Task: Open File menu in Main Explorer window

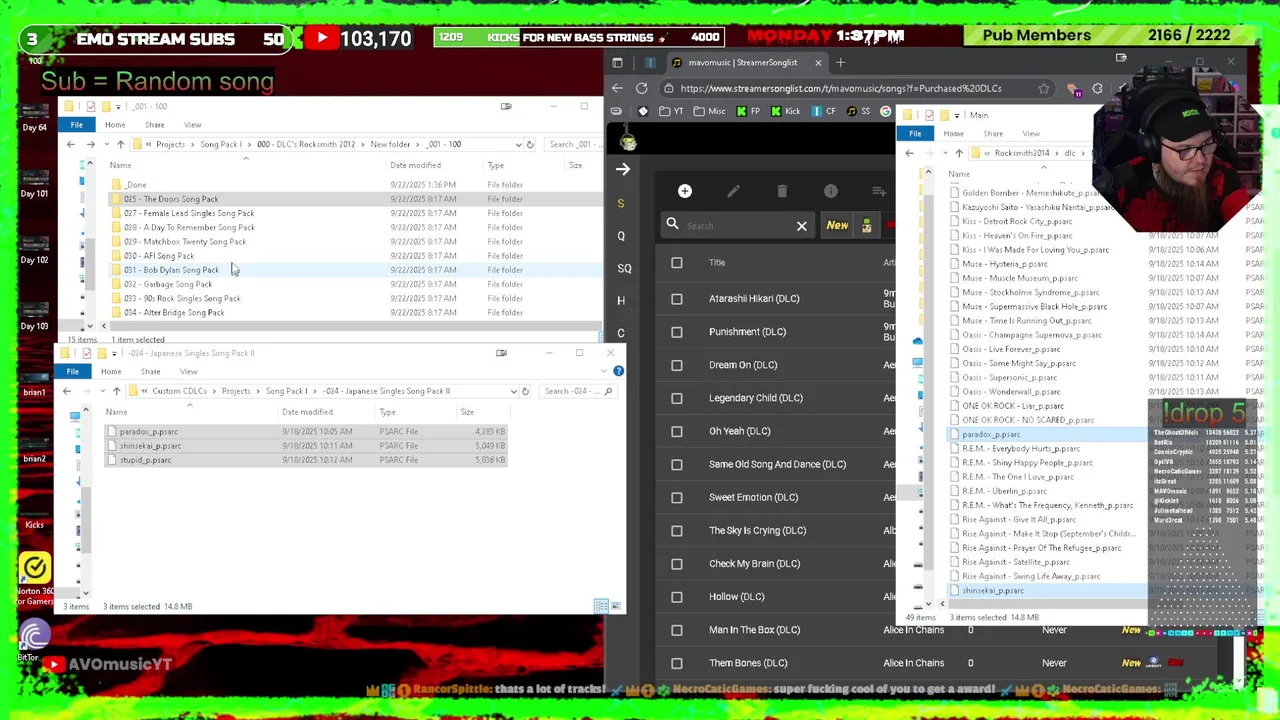Action: tap(915, 134)
